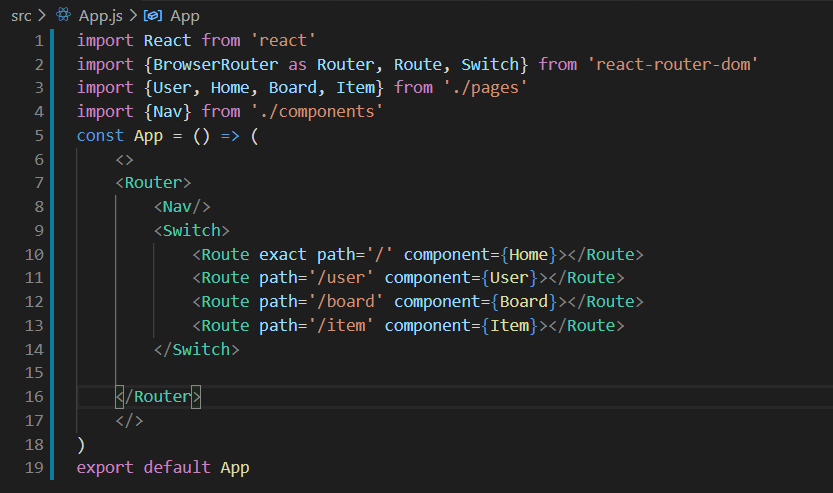Screen dimensions: 833x493
Task: Click line number 10 in the gutter
Action: click(34, 254)
